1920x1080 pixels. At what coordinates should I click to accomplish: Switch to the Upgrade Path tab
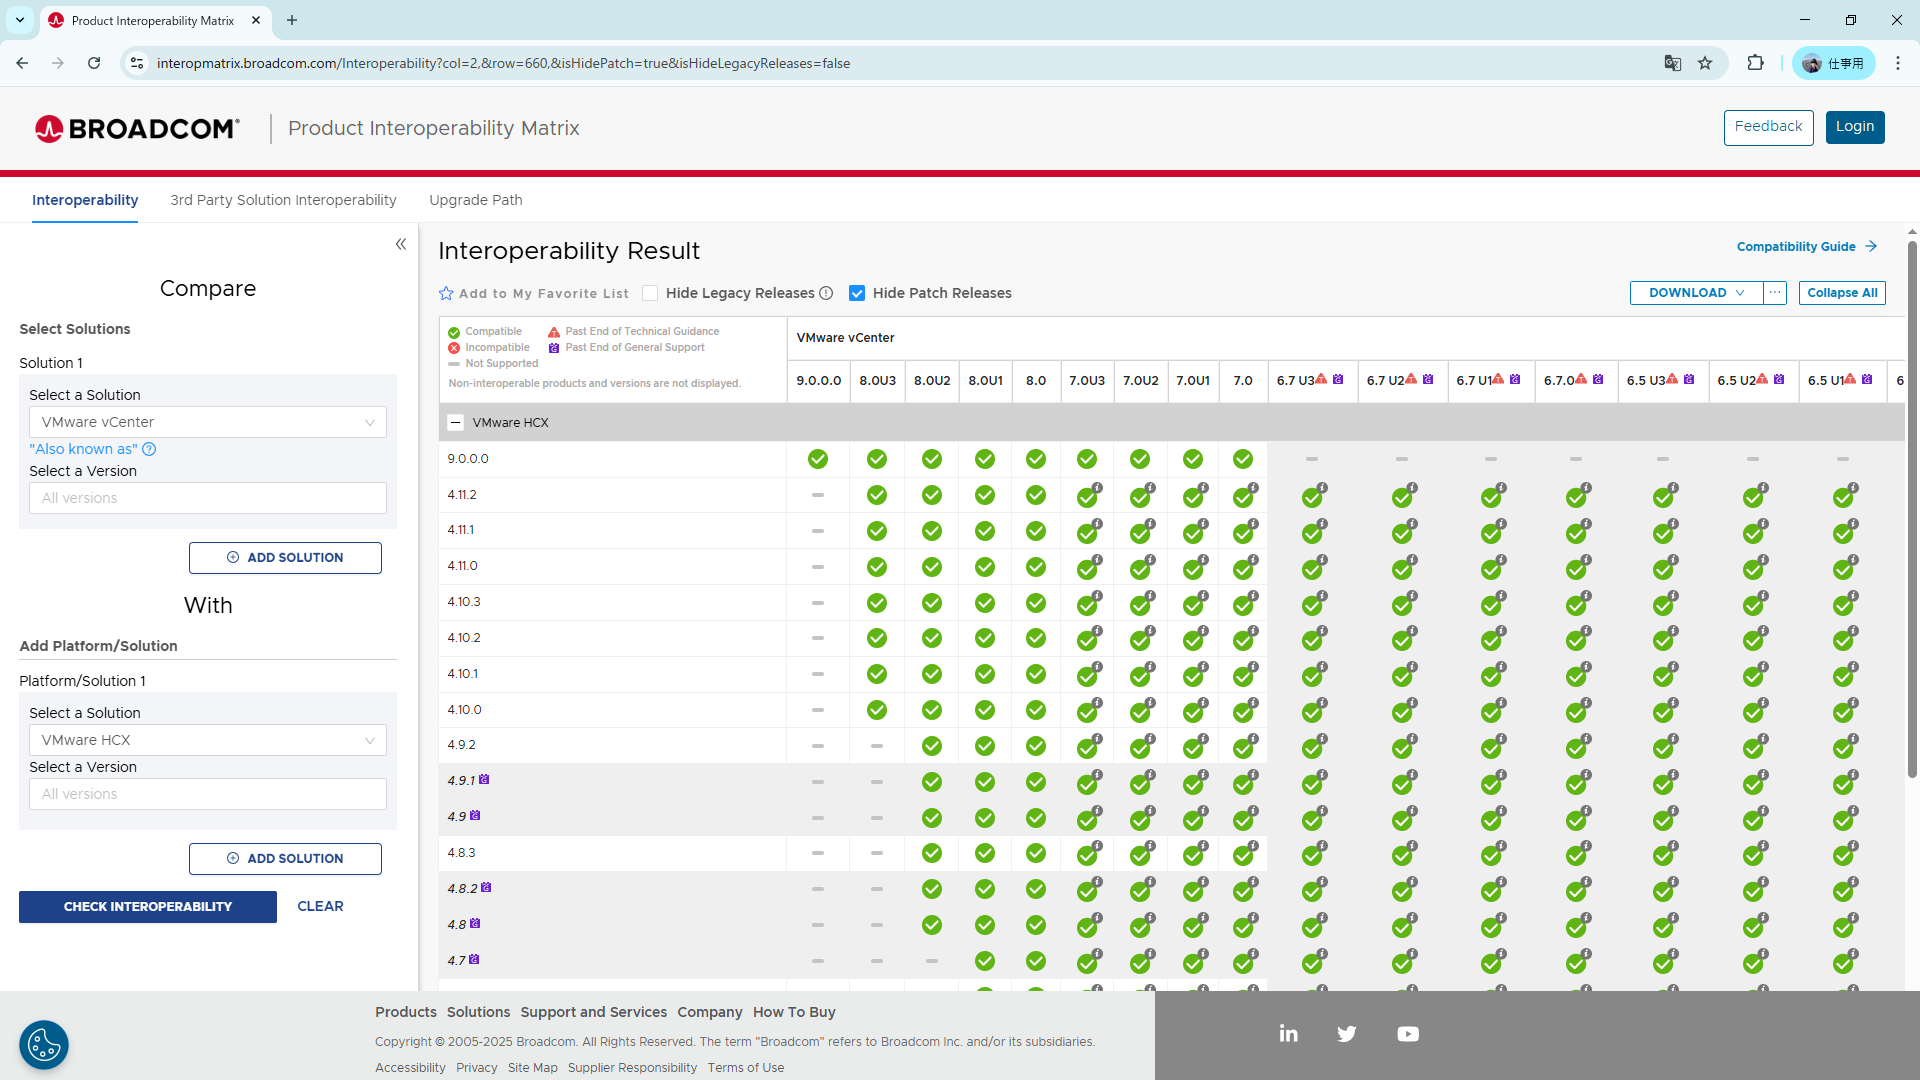coord(476,200)
